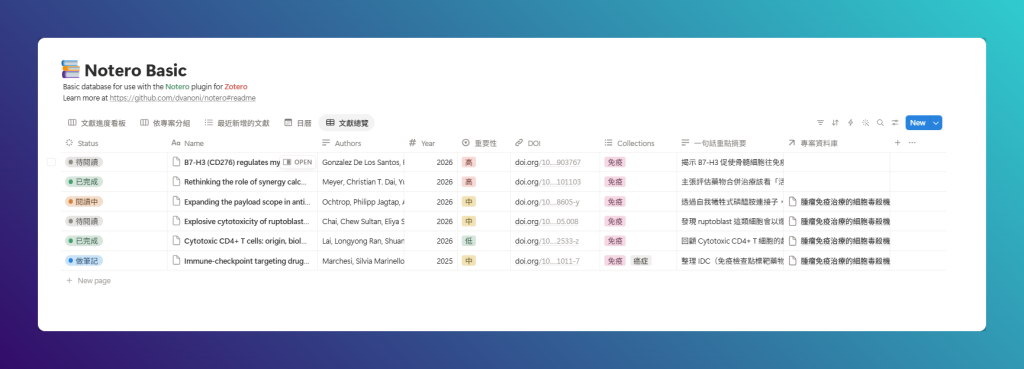Open the 高 importance tag in the B7-H3 row
1024x369 pixels.
(468, 162)
